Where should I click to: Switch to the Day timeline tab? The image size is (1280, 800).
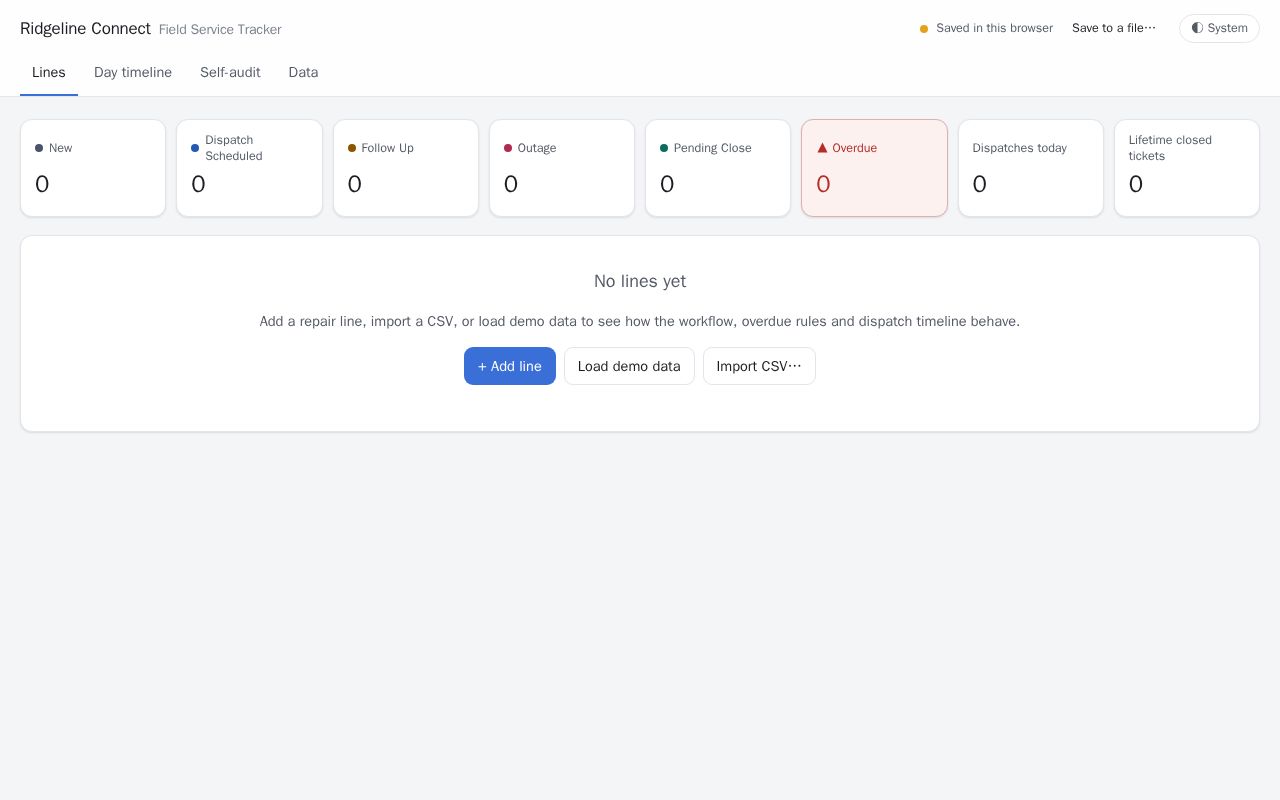133,73
